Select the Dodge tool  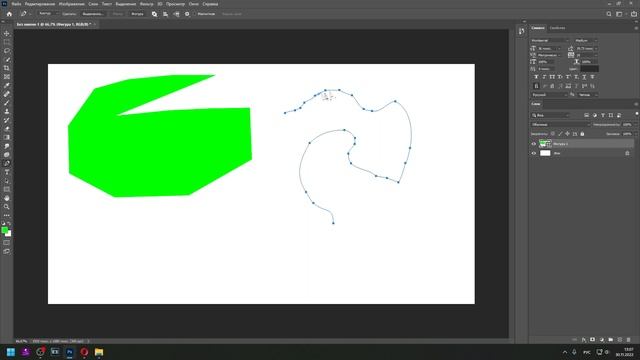tap(7, 155)
